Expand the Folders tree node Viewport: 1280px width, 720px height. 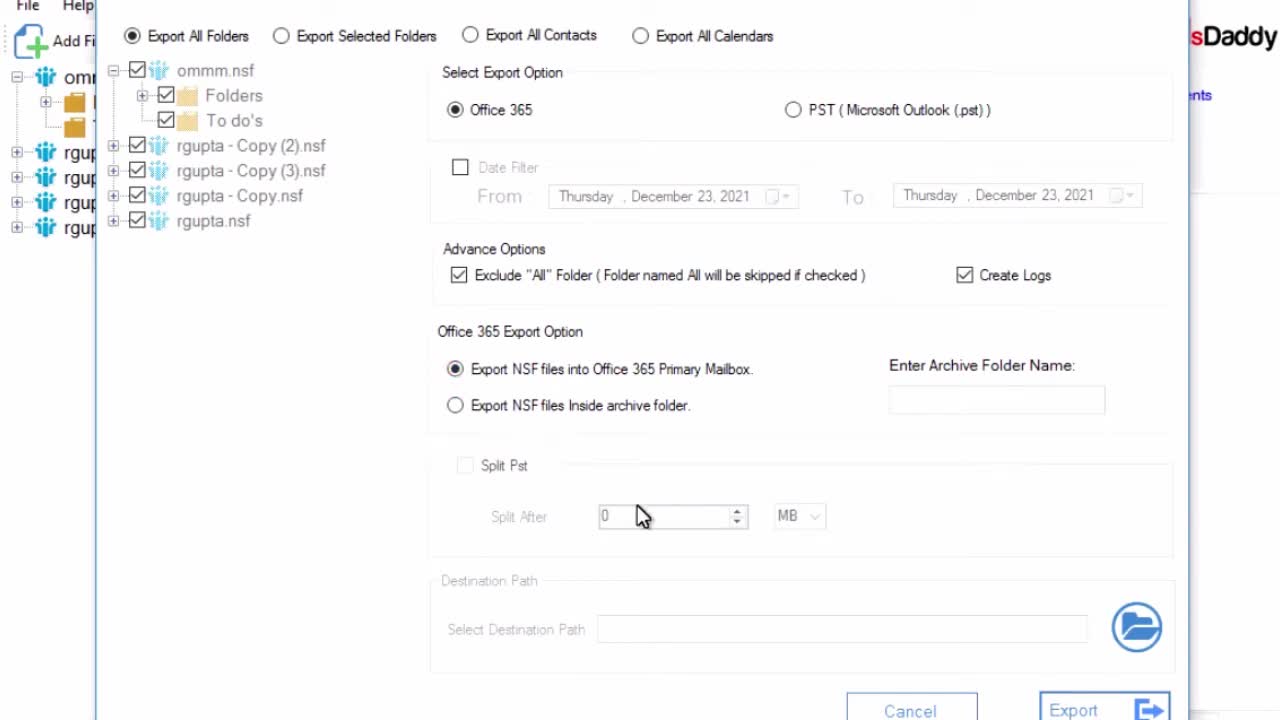click(142, 96)
